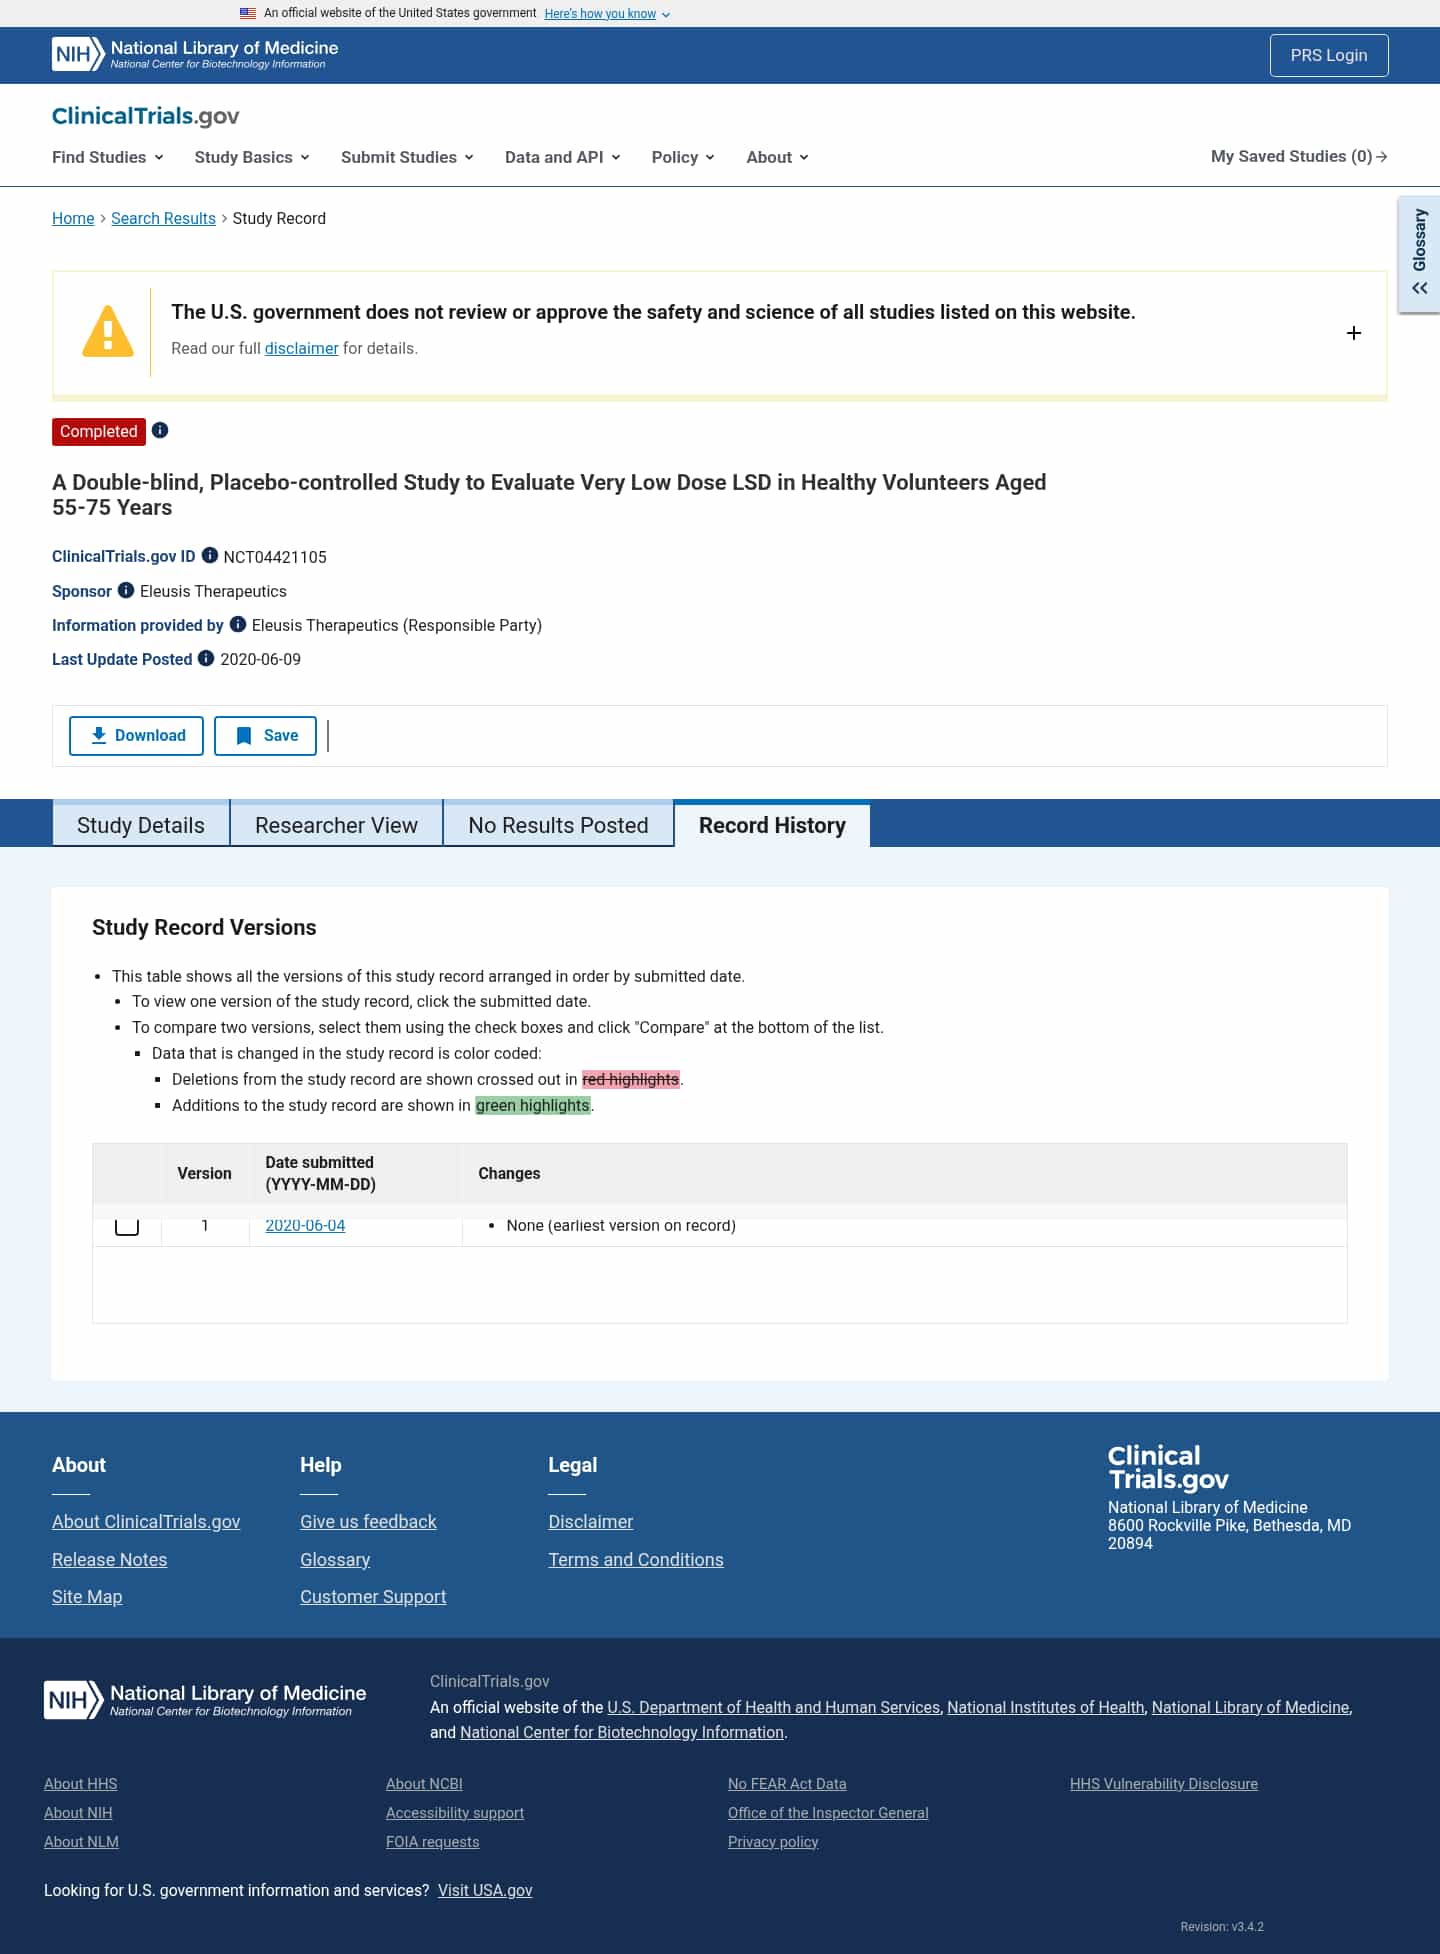
Task: Open Glossary link in footer Help
Action: [335, 1559]
